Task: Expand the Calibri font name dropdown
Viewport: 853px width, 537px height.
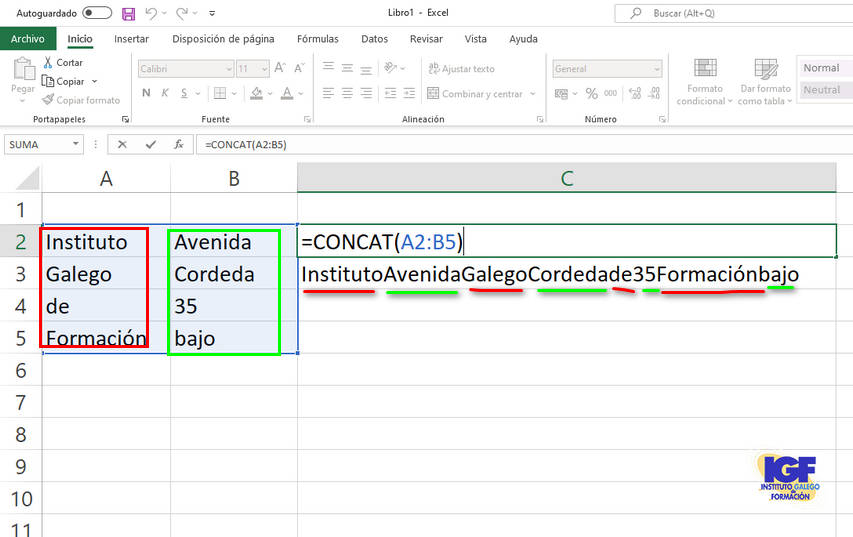Action: click(x=225, y=69)
